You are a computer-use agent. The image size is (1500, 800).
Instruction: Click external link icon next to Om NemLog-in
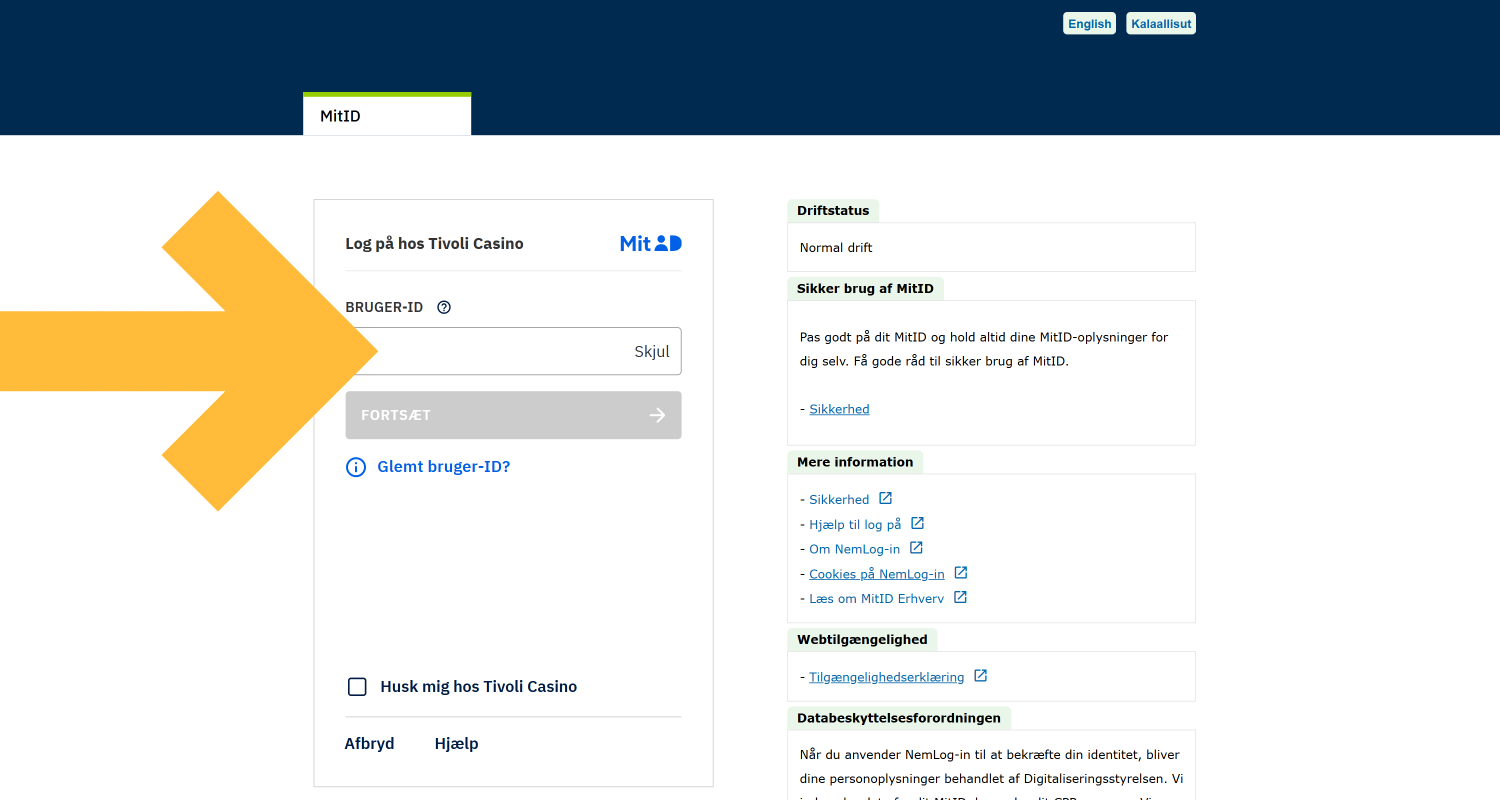point(916,548)
